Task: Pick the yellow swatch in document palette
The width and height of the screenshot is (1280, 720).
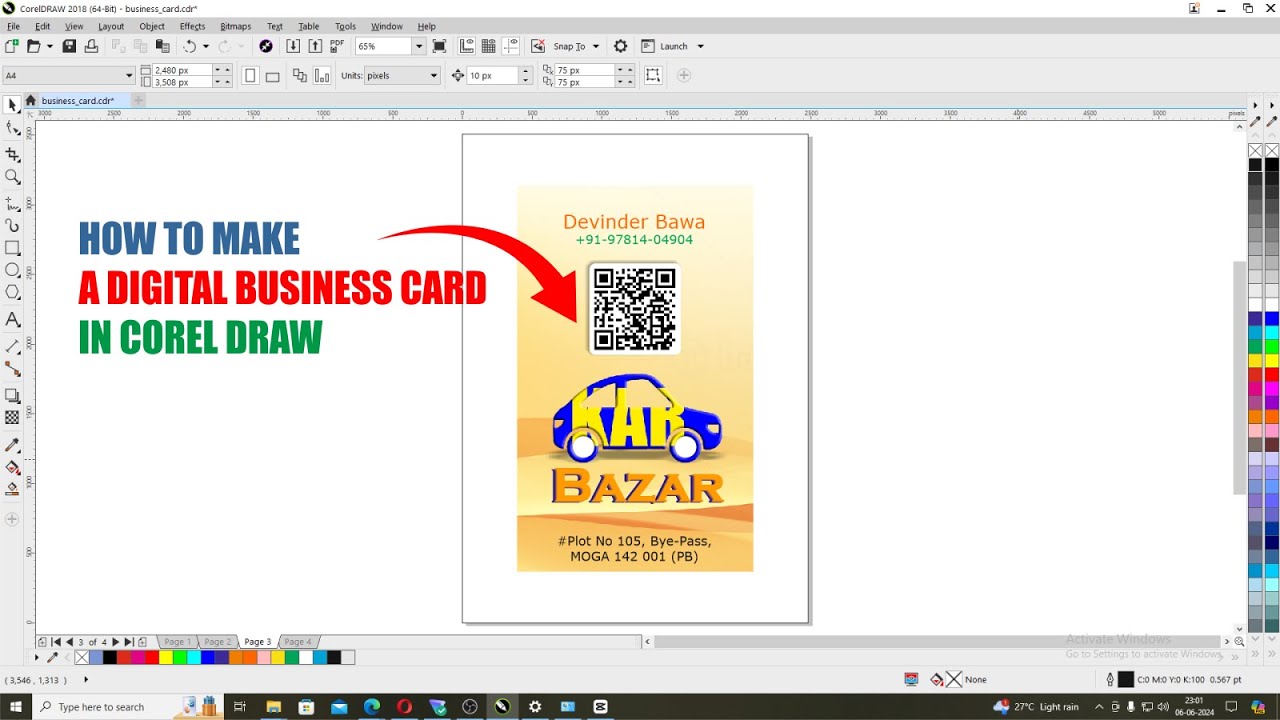Action: tap(166, 658)
